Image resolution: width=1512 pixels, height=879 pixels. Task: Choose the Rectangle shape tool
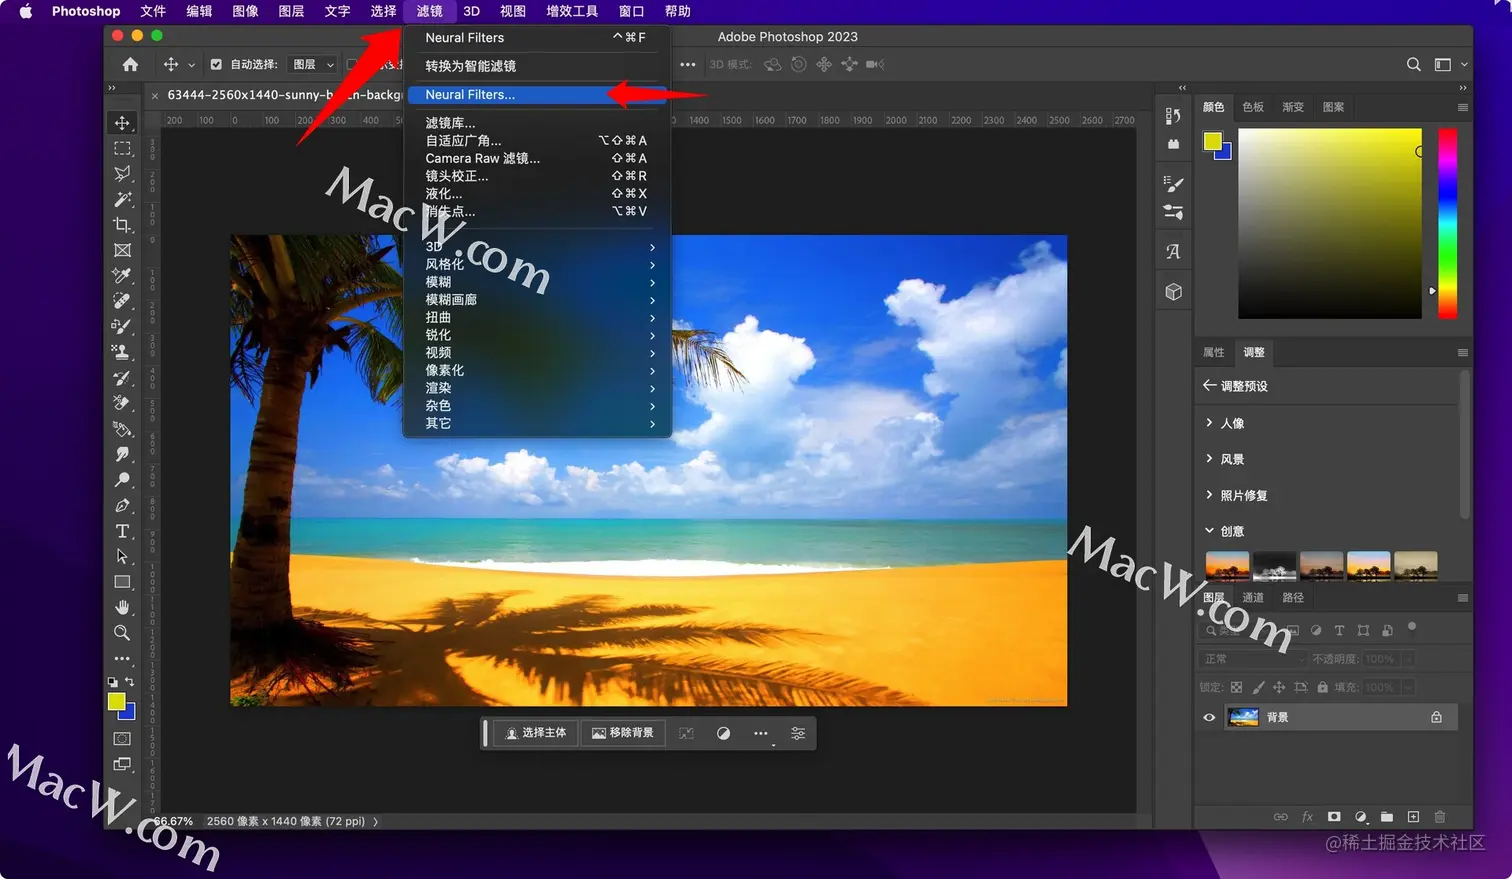pyautogui.click(x=122, y=581)
